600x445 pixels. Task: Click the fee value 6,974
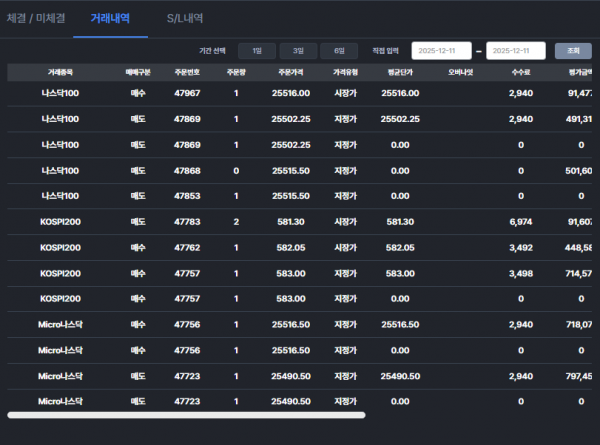(x=521, y=222)
